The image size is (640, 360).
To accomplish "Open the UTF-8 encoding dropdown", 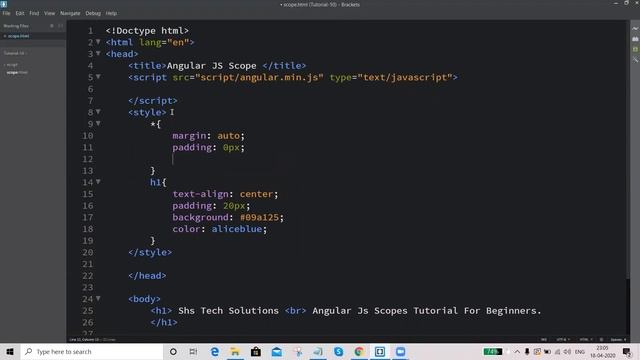I will click(x=563, y=340).
